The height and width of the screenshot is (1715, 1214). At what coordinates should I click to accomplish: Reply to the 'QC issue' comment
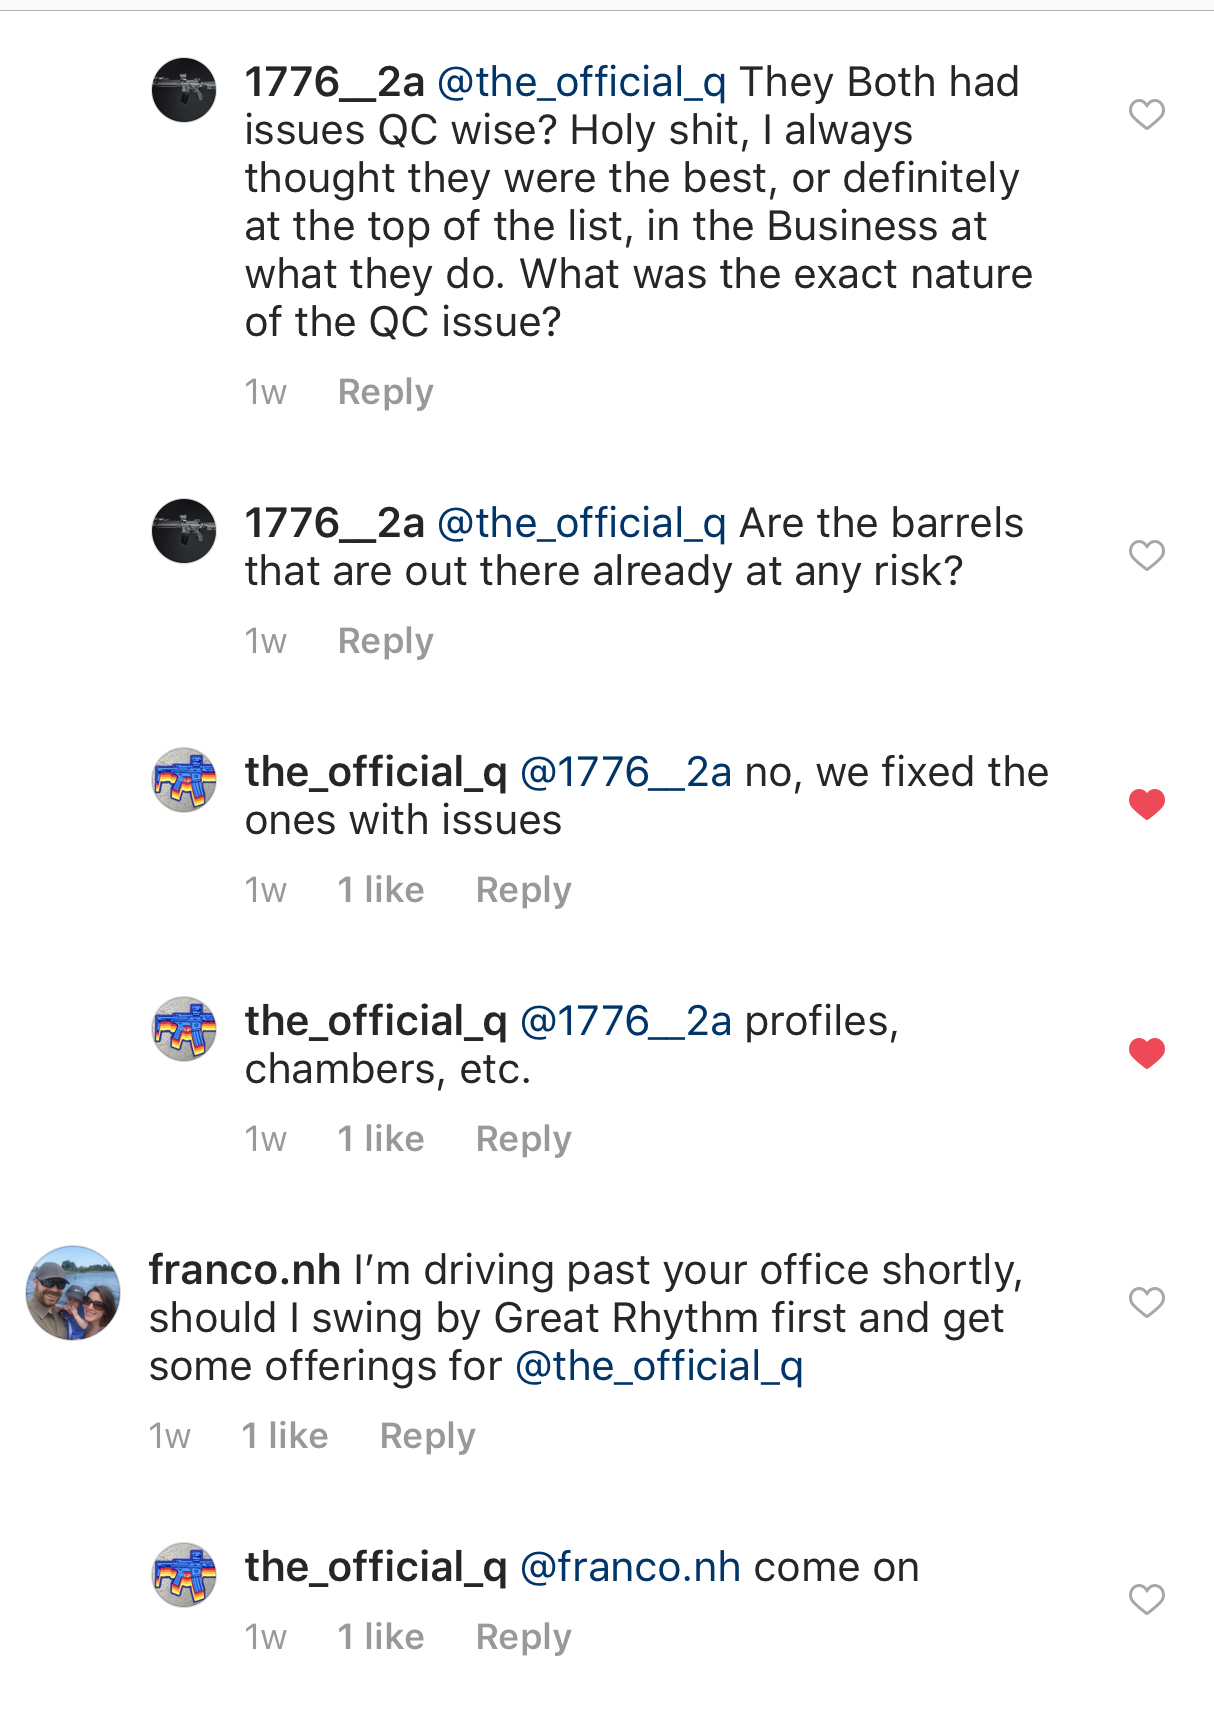pyautogui.click(x=385, y=392)
